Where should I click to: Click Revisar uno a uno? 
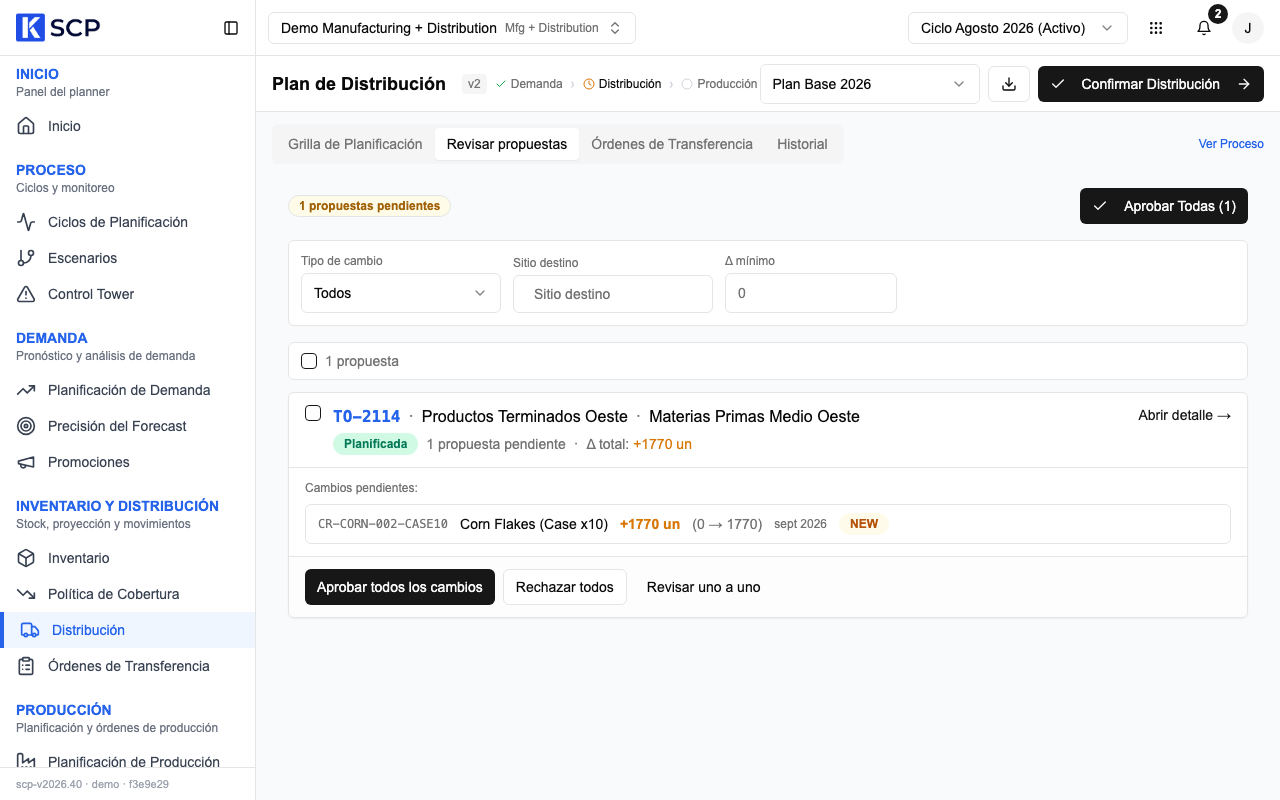coord(704,587)
